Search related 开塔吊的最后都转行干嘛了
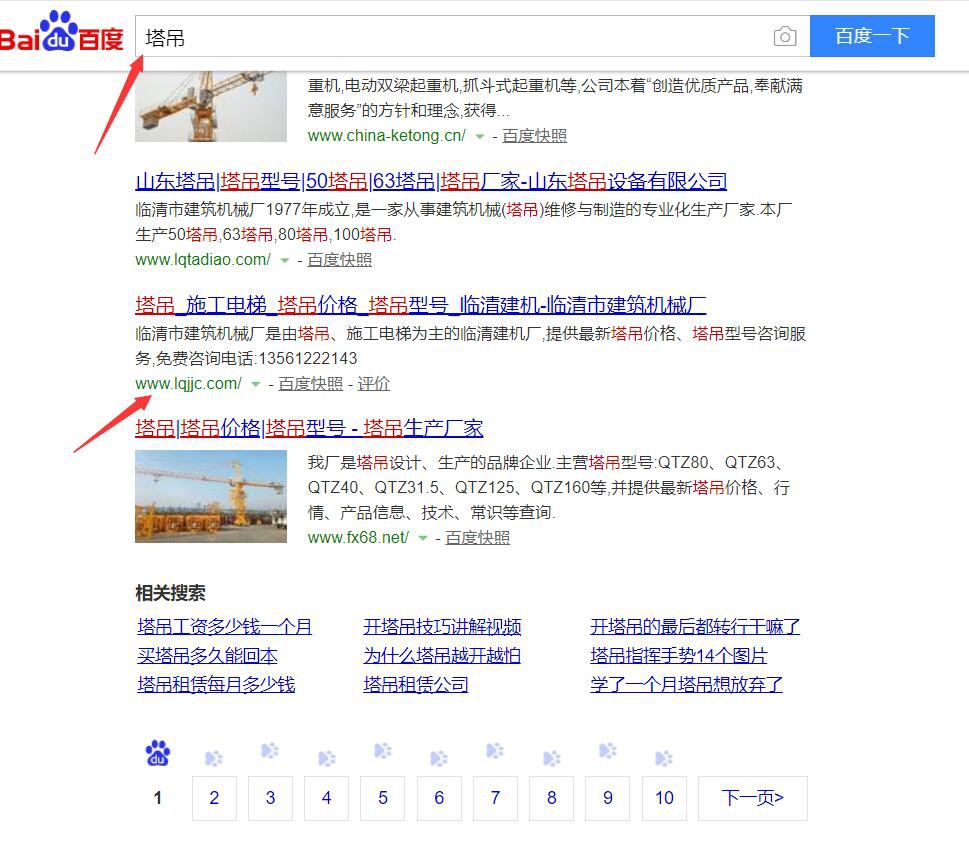 click(x=695, y=627)
